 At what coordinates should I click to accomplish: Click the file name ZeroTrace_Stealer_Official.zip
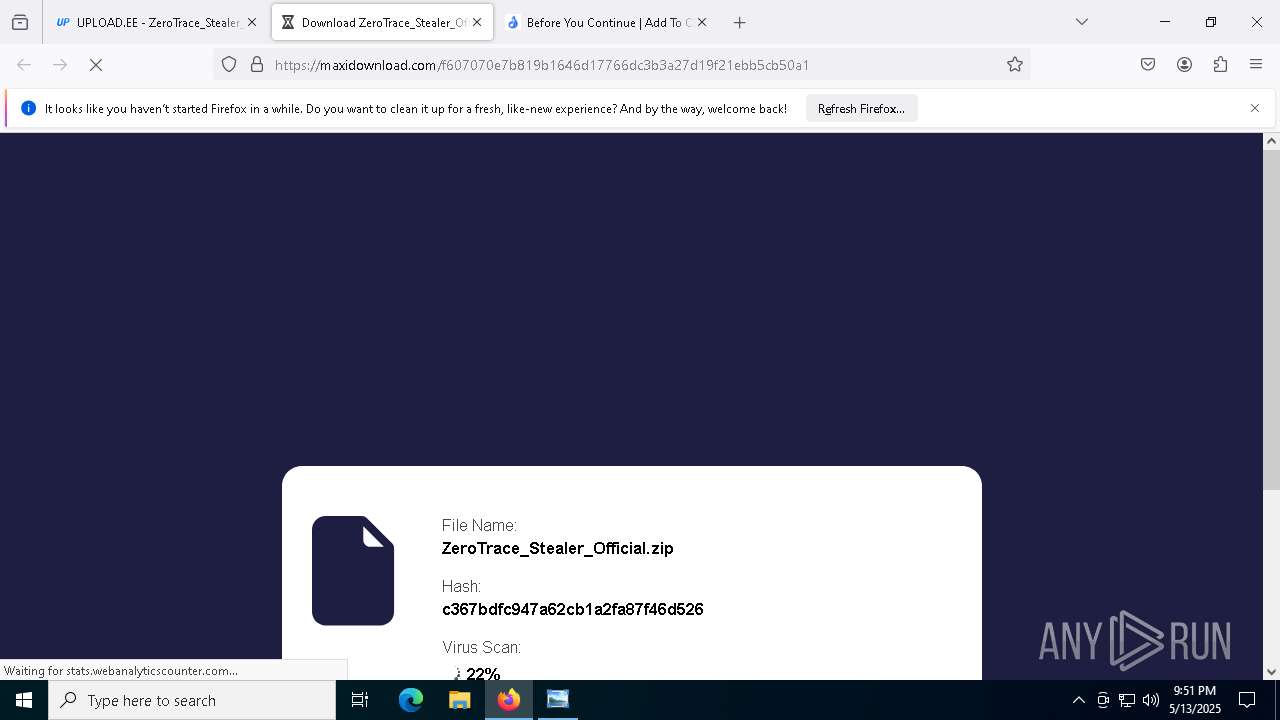coord(557,548)
